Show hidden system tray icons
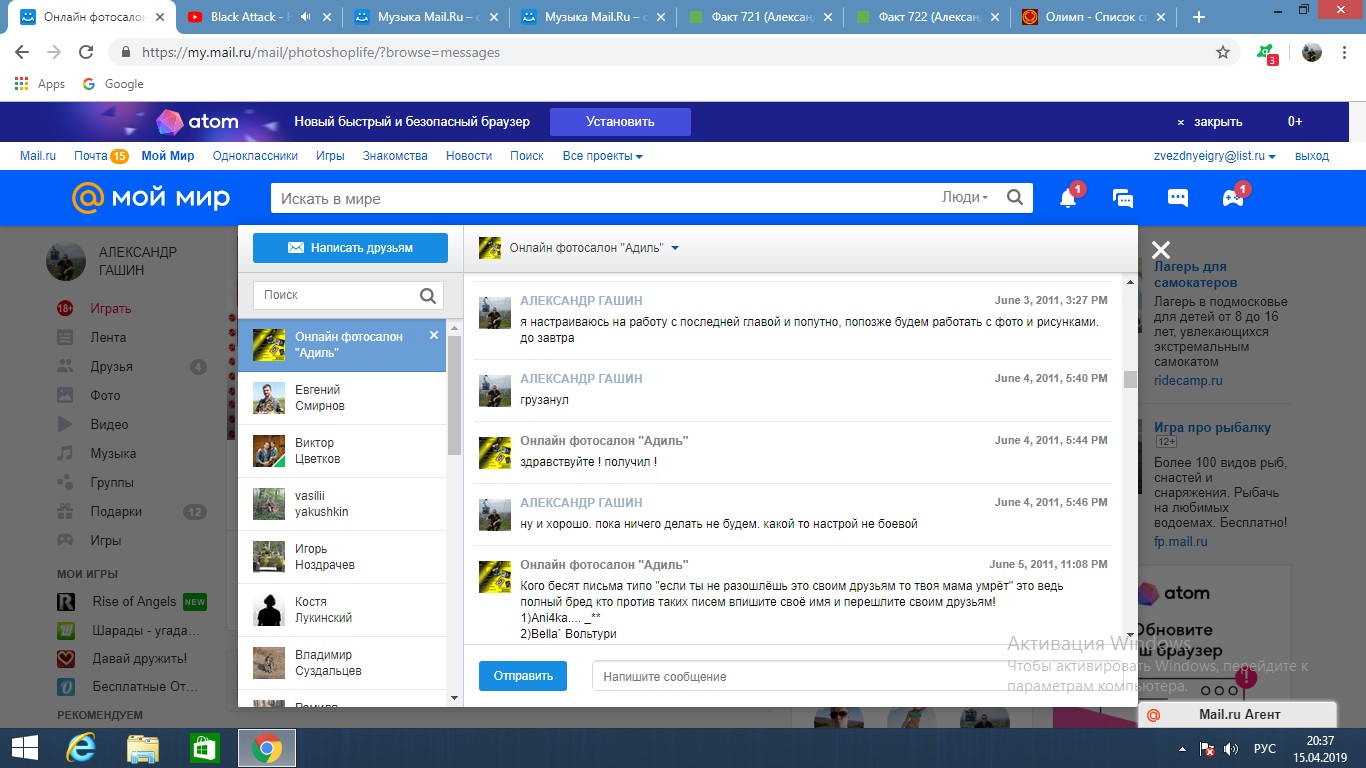The height and width of the screenshot is (768, 1366). pyautogui.click(x=1184, y=749)
